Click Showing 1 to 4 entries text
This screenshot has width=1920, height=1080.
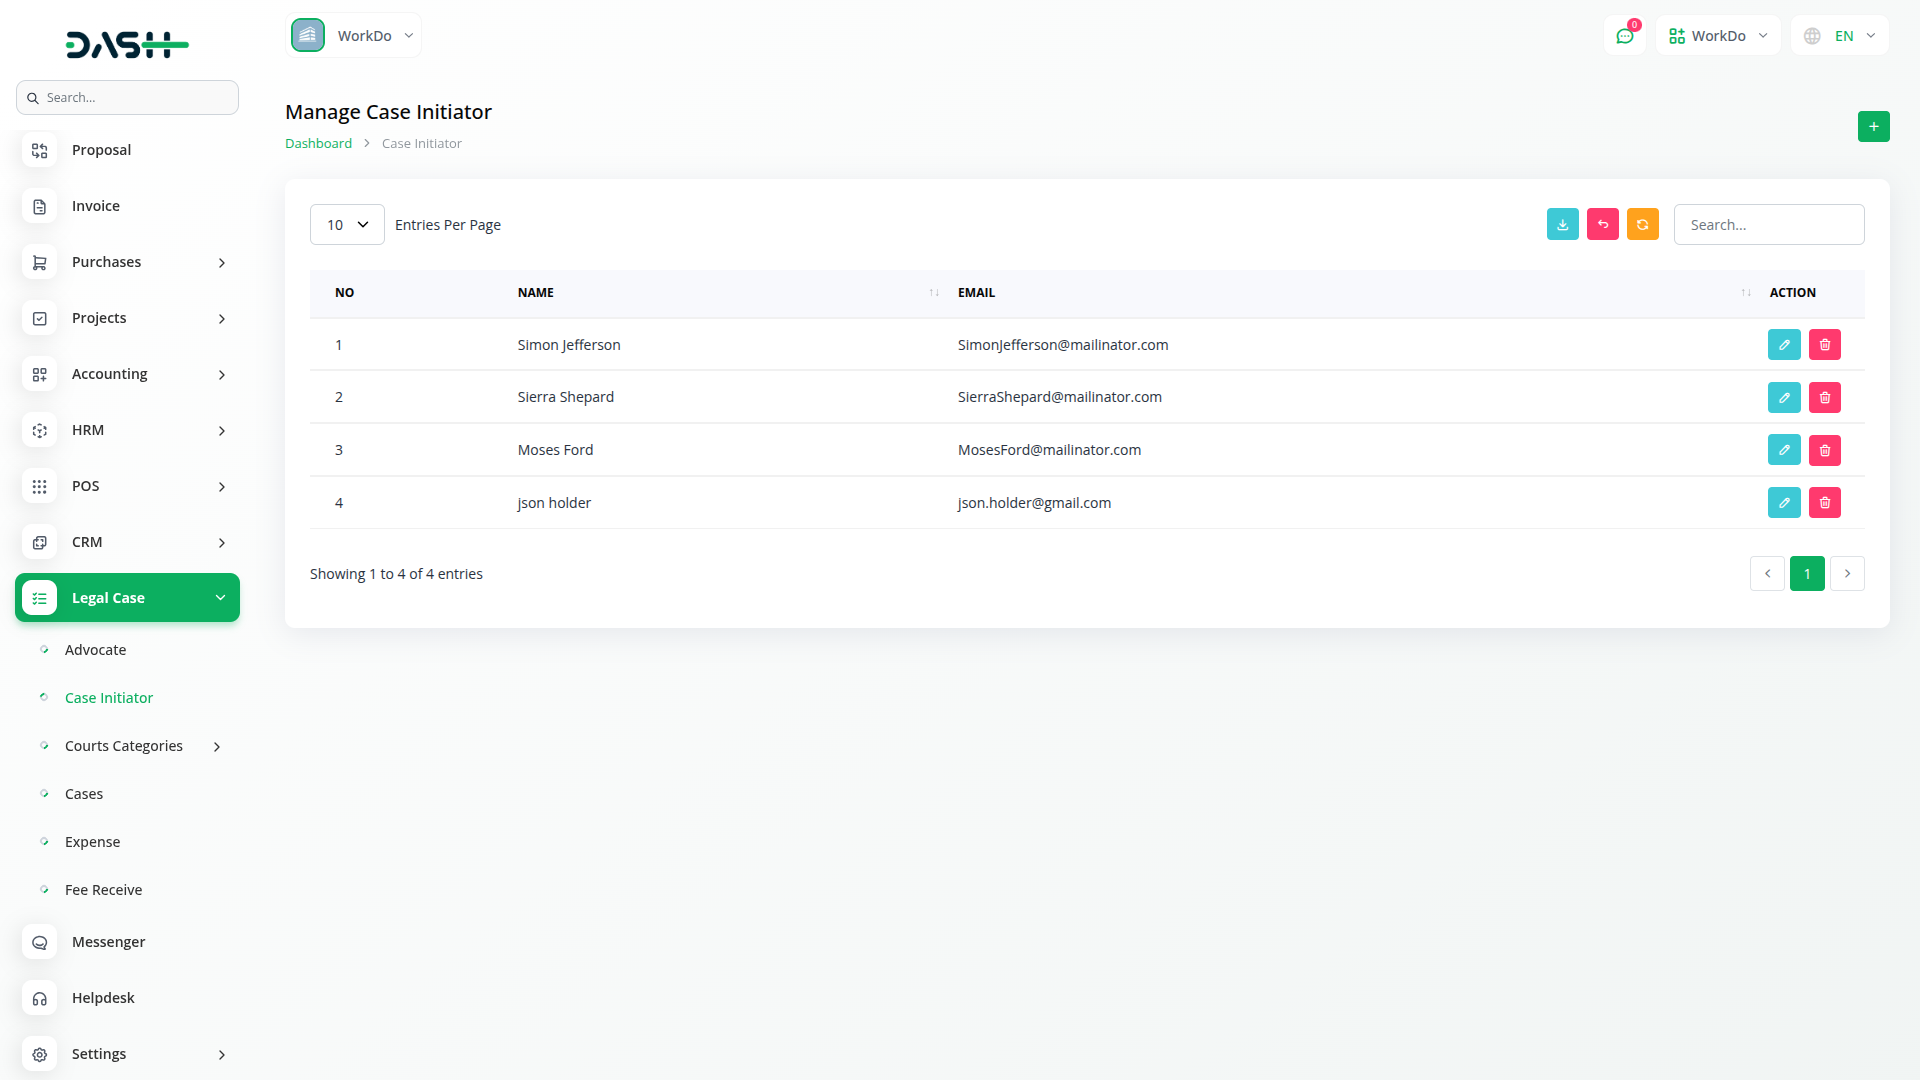396,574
